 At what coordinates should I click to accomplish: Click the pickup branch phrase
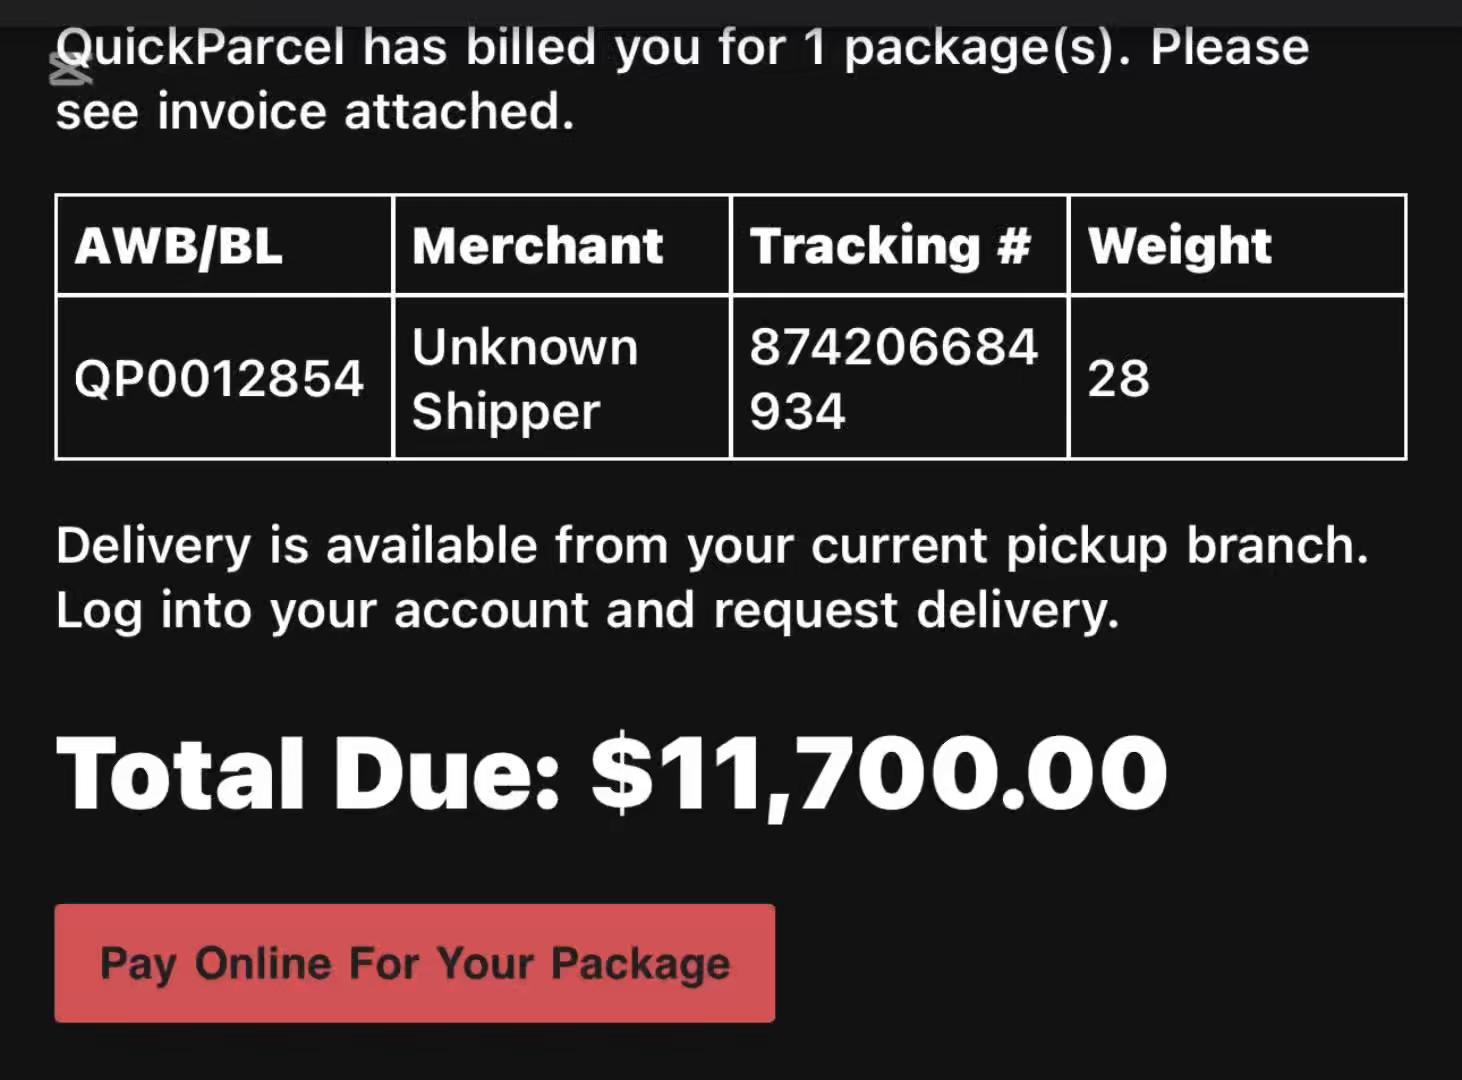pos(1187,546)
